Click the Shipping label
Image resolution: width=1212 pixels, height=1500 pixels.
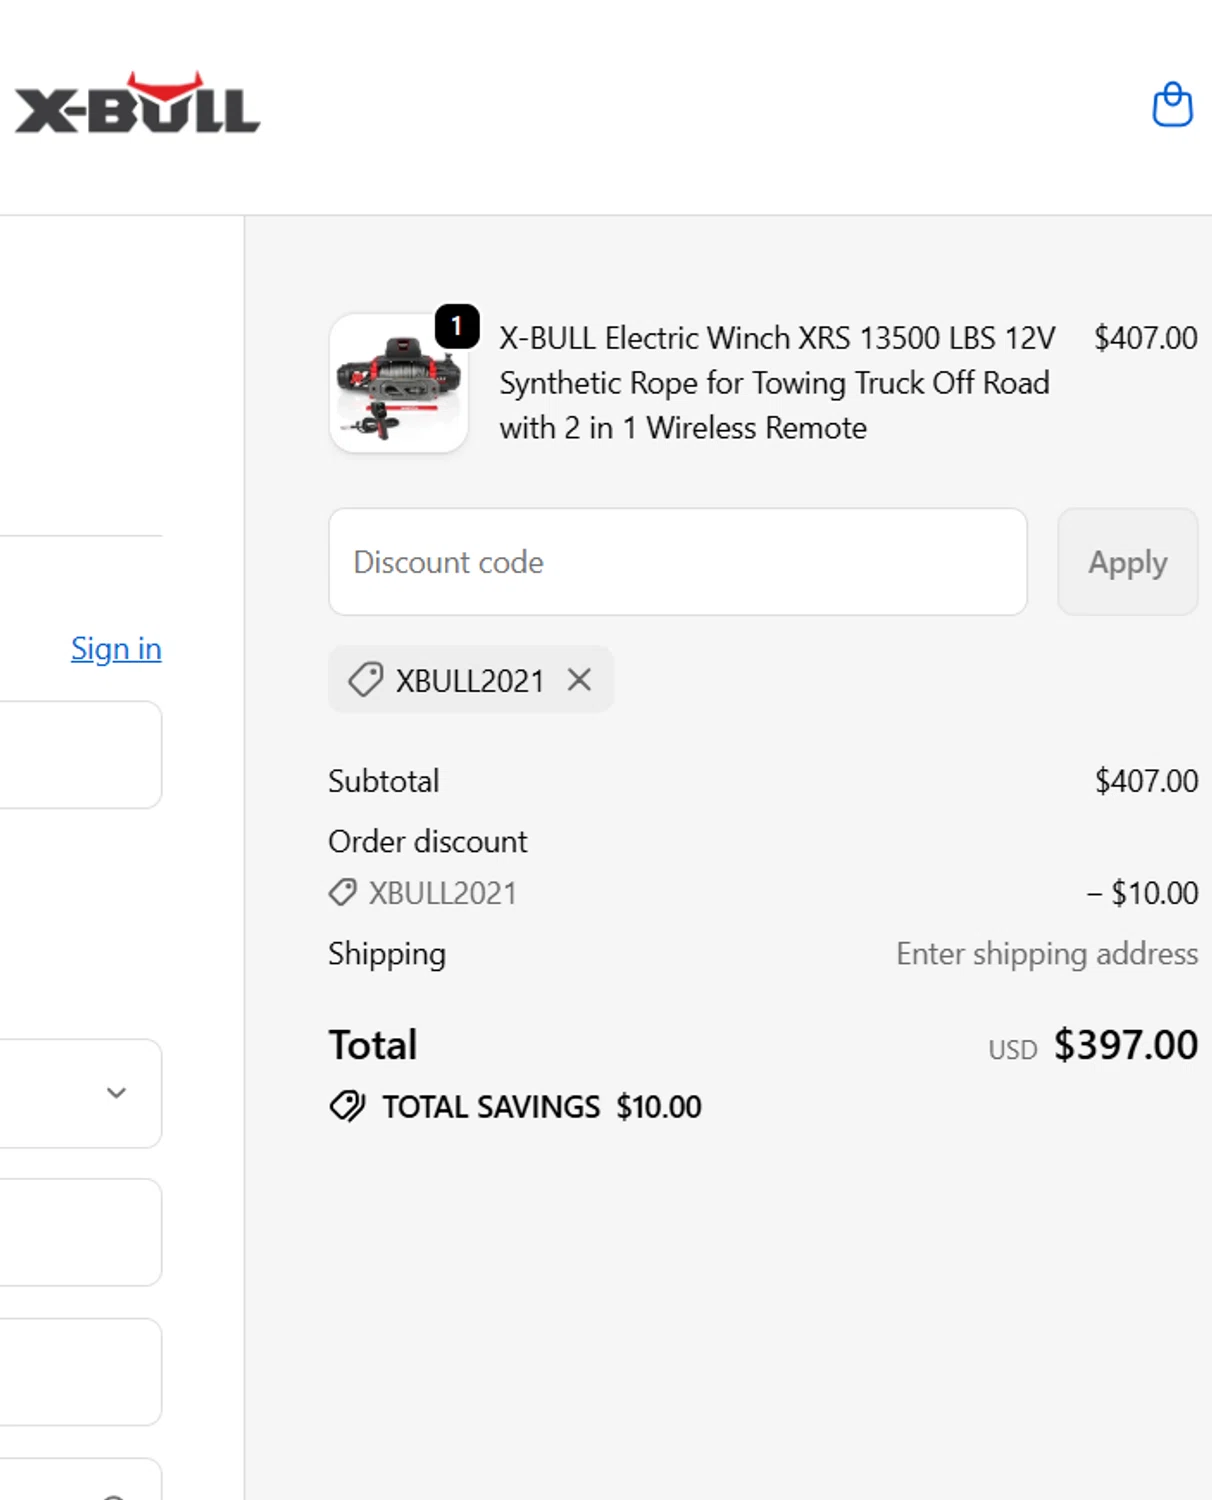[387, 955]
